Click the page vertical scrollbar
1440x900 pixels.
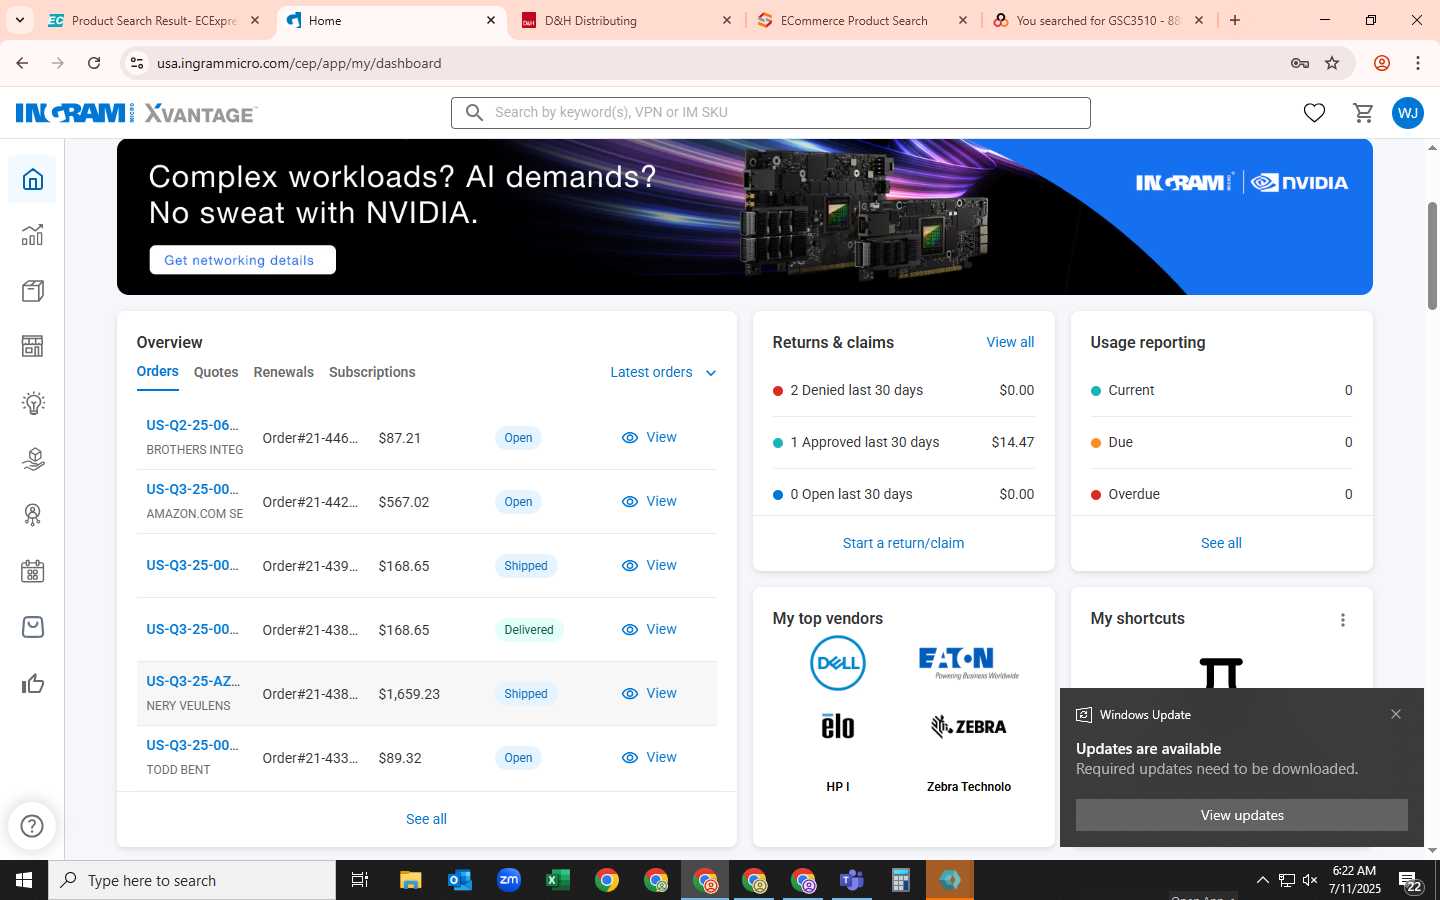pyautogui.click(x=1432, y=256)
